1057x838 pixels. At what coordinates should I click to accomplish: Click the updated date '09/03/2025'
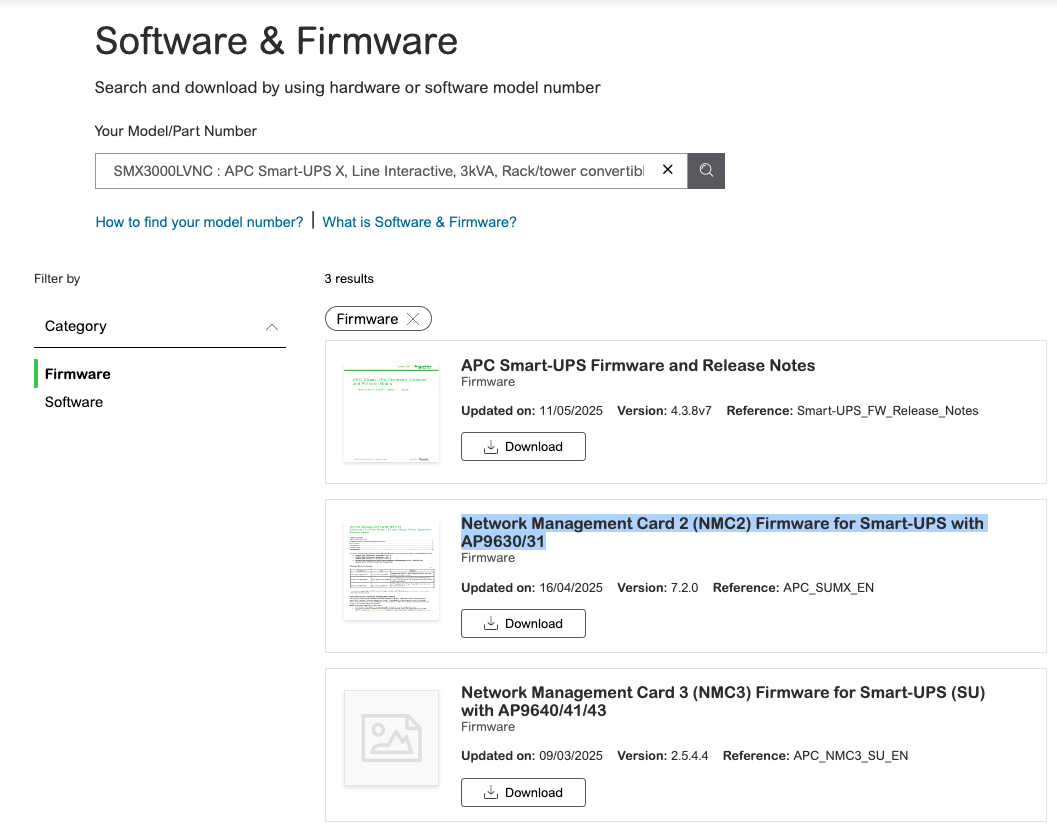(571, 756)
